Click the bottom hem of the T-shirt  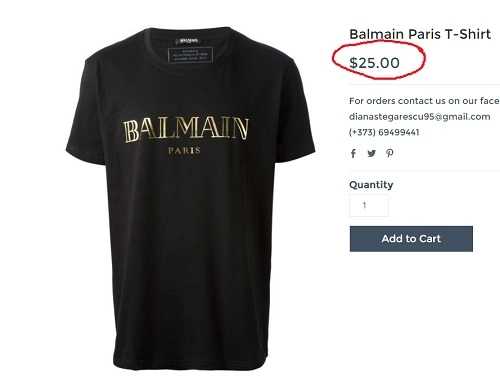pyautogui.click(x=190, y=362)
